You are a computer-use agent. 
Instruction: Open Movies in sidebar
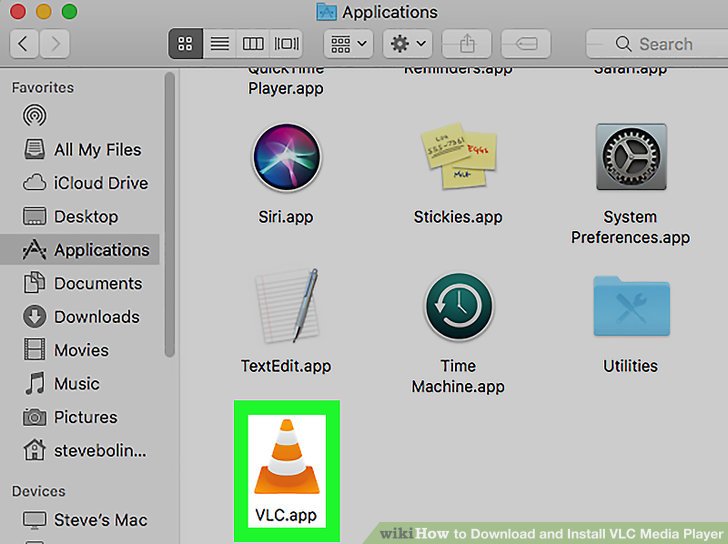click(x=82, y=350)
